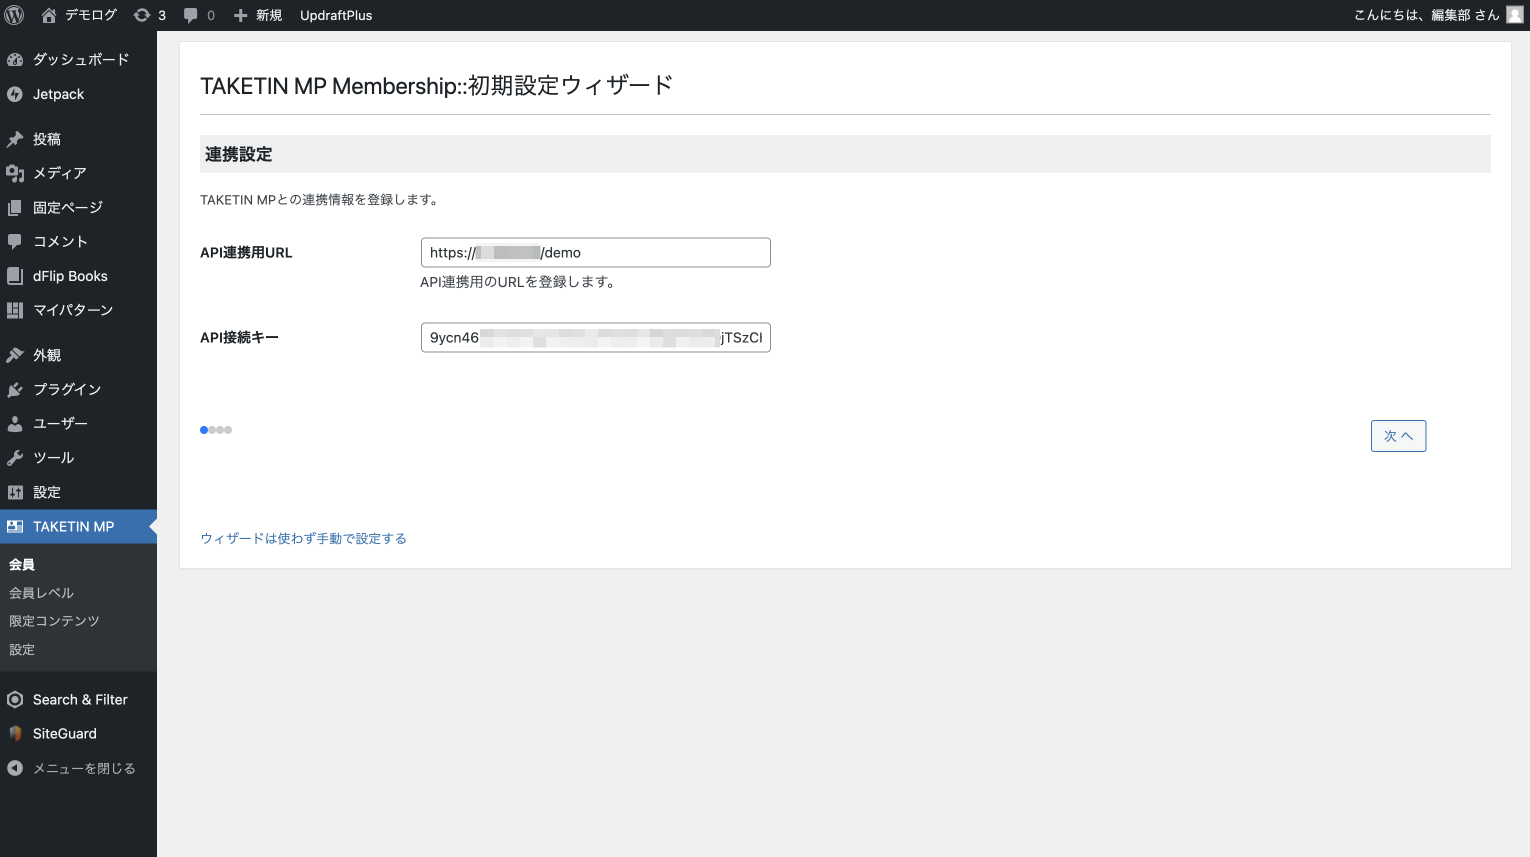Click the TAKETIN MP Membership::初期設定ウィザード title

[x=436, y=86]
